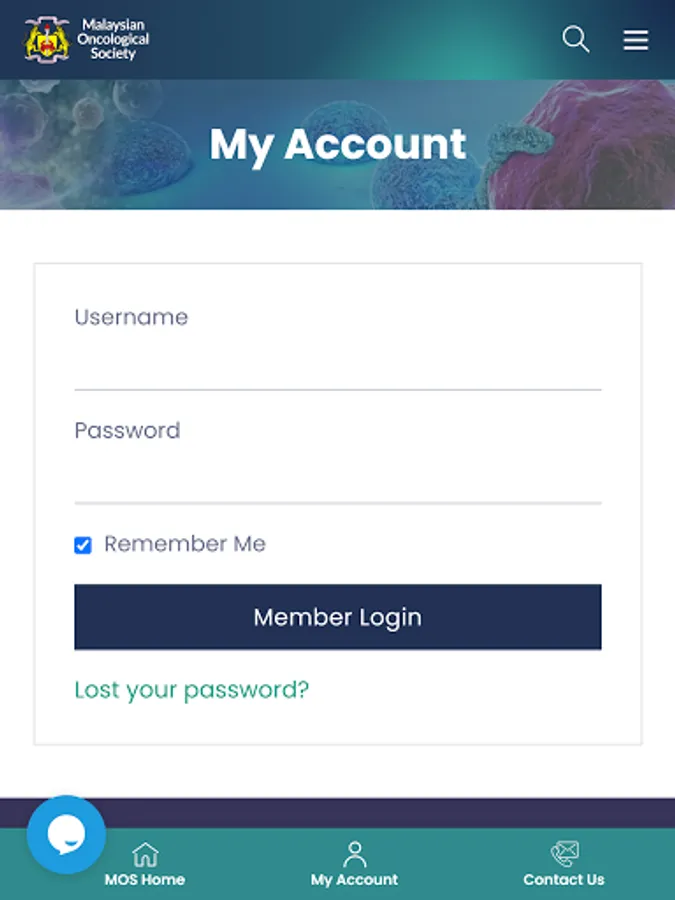Select the My Account bottom tab label

(x=354, y=879)
